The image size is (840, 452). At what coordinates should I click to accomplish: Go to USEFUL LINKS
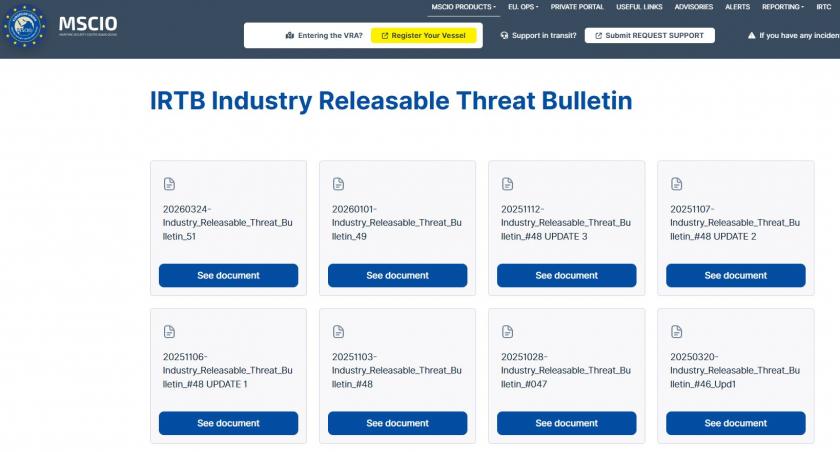639,7
